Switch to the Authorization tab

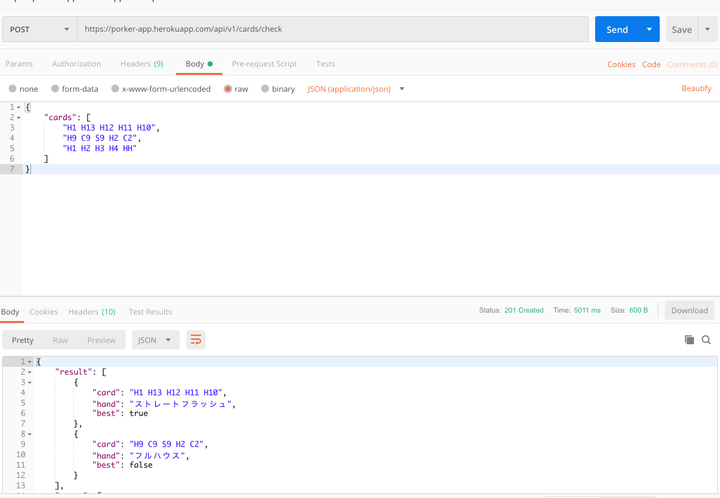pyautogui.click(x=76, y=64)
